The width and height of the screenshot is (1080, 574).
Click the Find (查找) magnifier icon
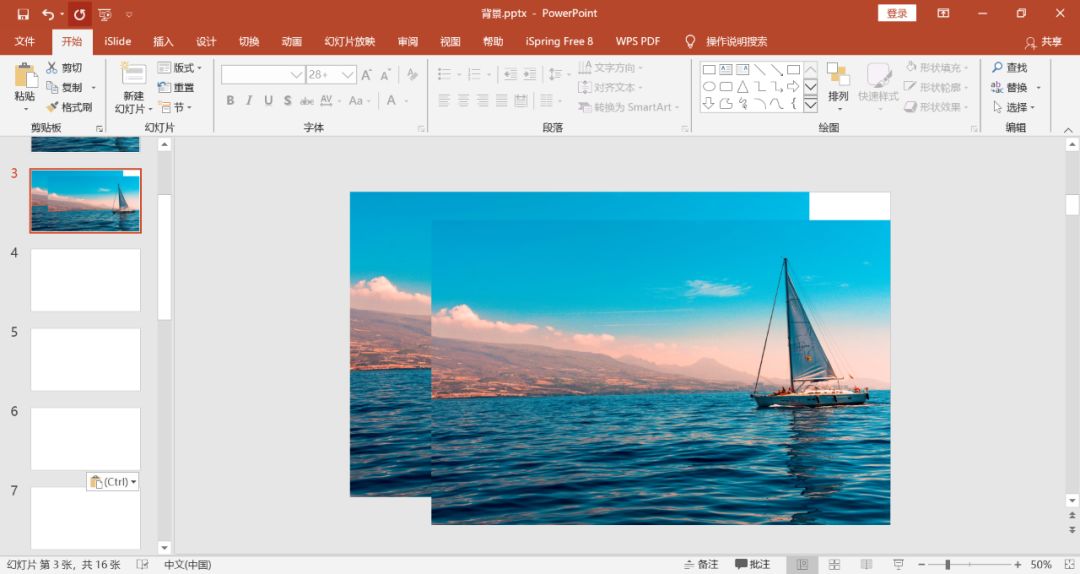click(997, 67)
